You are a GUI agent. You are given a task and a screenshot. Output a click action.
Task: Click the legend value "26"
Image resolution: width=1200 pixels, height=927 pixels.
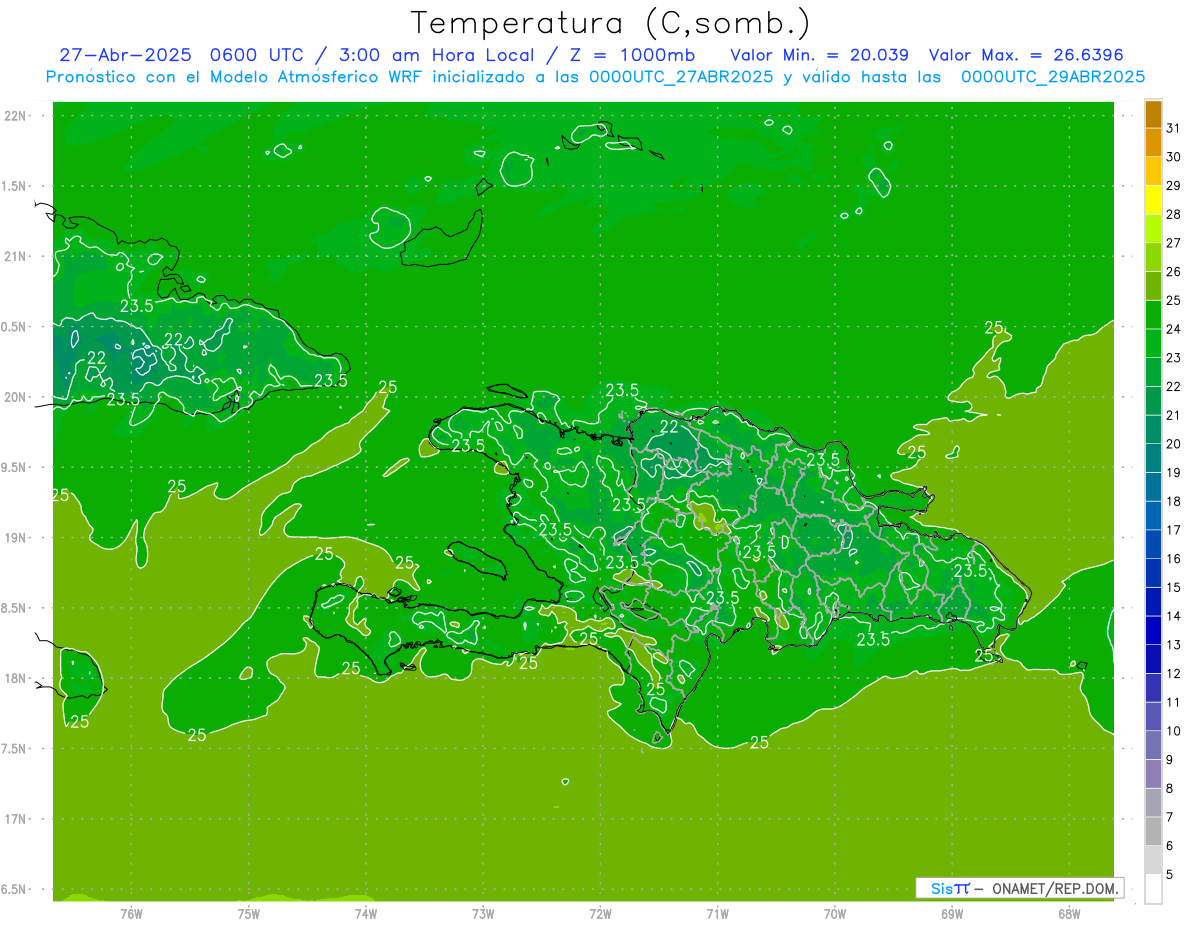[1173, 272]
